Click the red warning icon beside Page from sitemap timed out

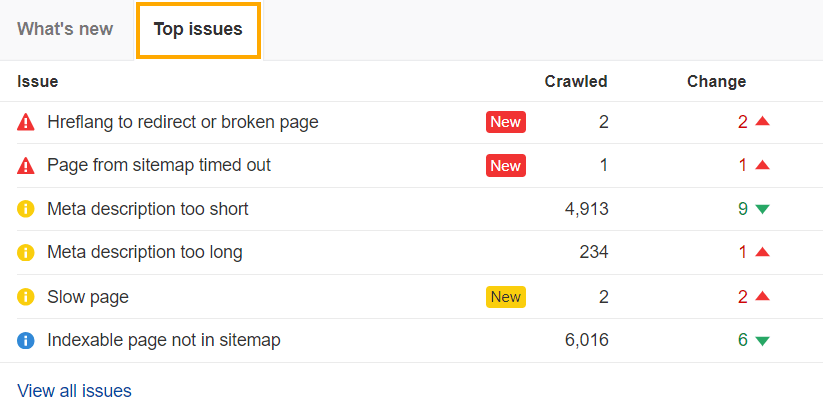point(26,165)
